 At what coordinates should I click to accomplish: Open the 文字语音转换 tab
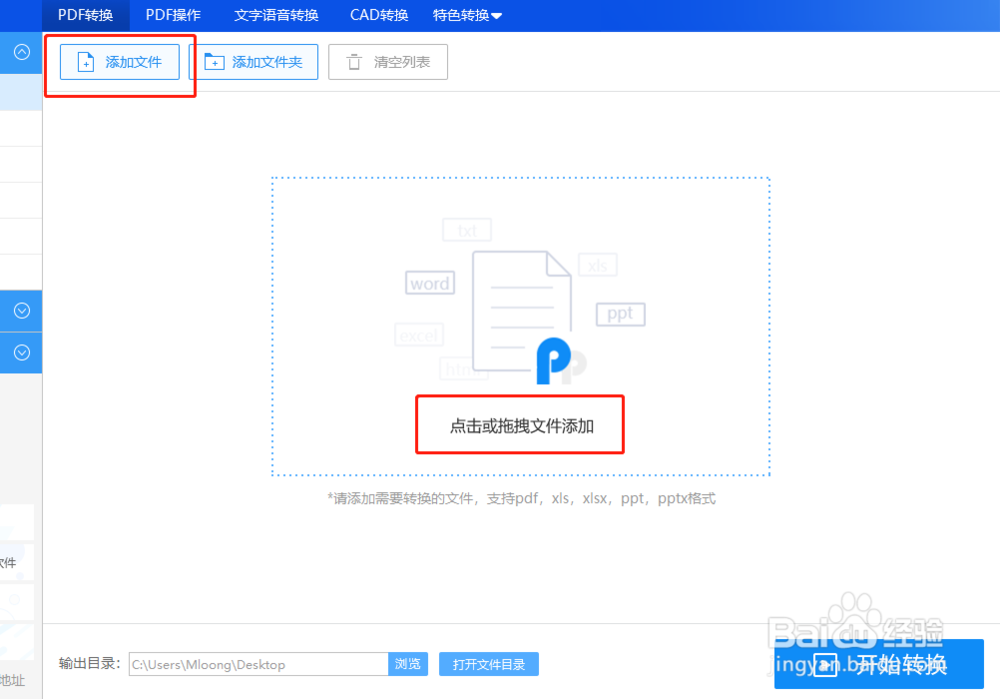coord(276,15)
